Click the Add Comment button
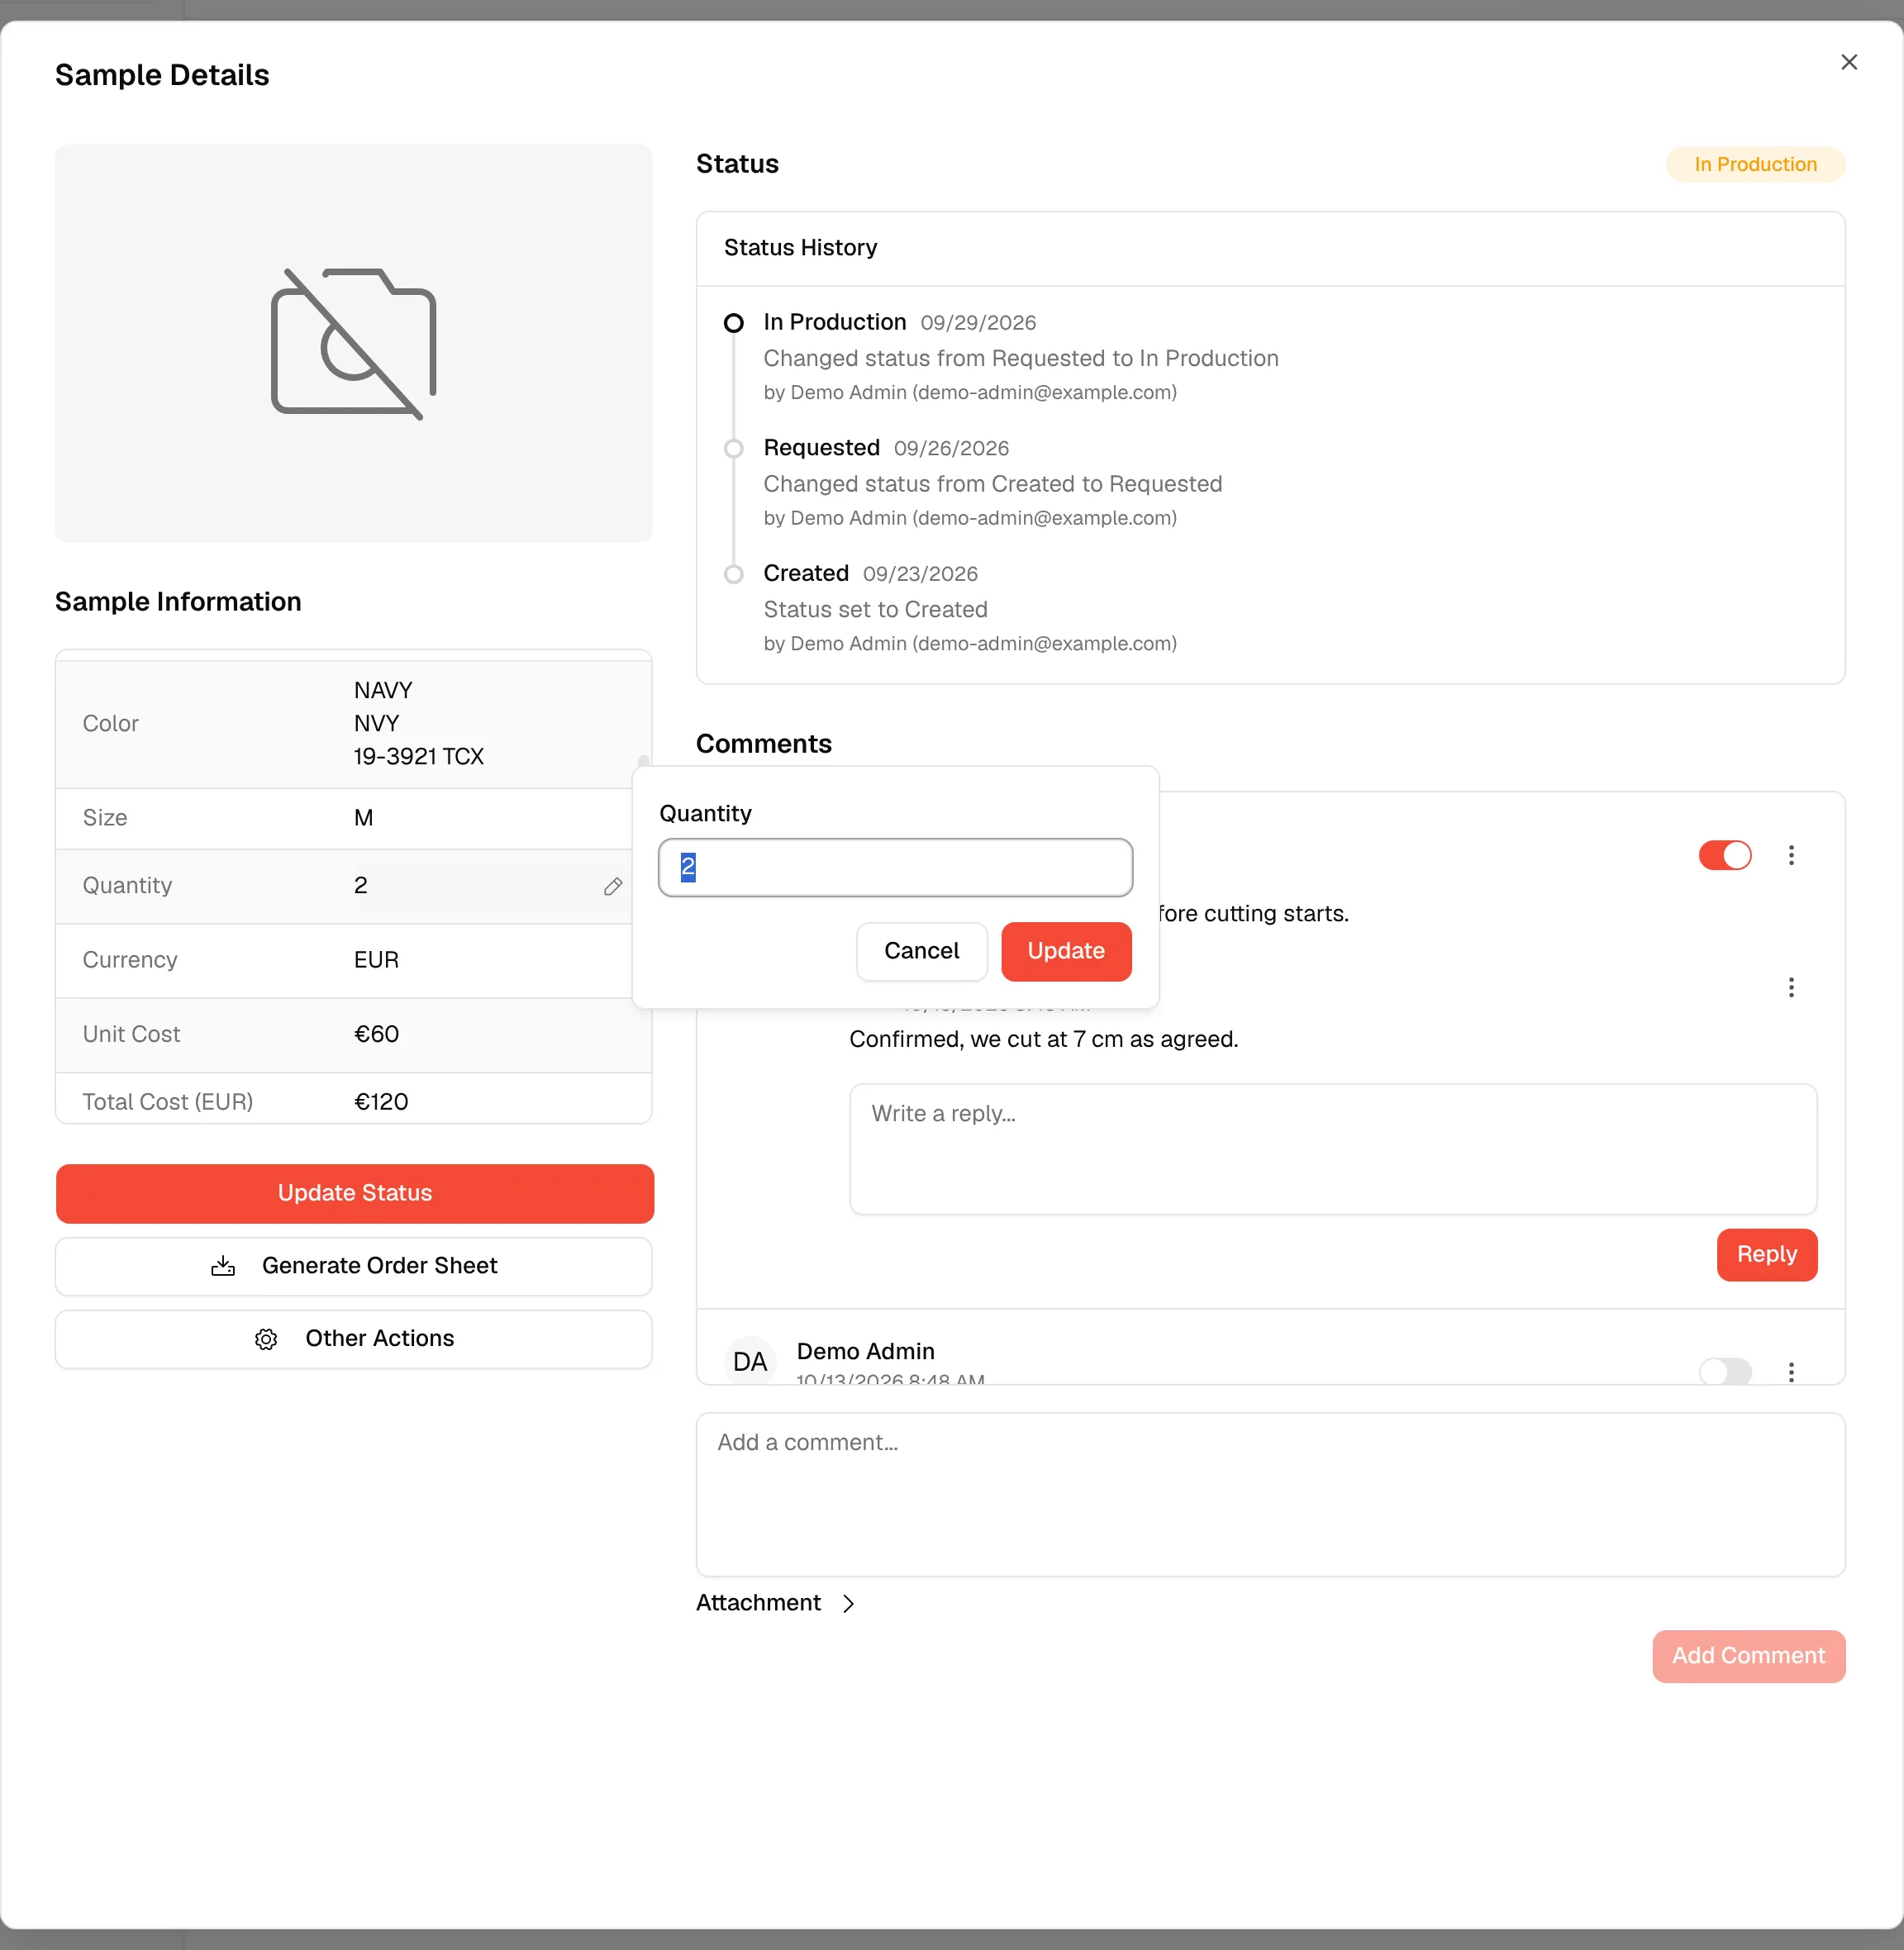Screen dimensions: 1904x1950 [x=1748, y=1656]
